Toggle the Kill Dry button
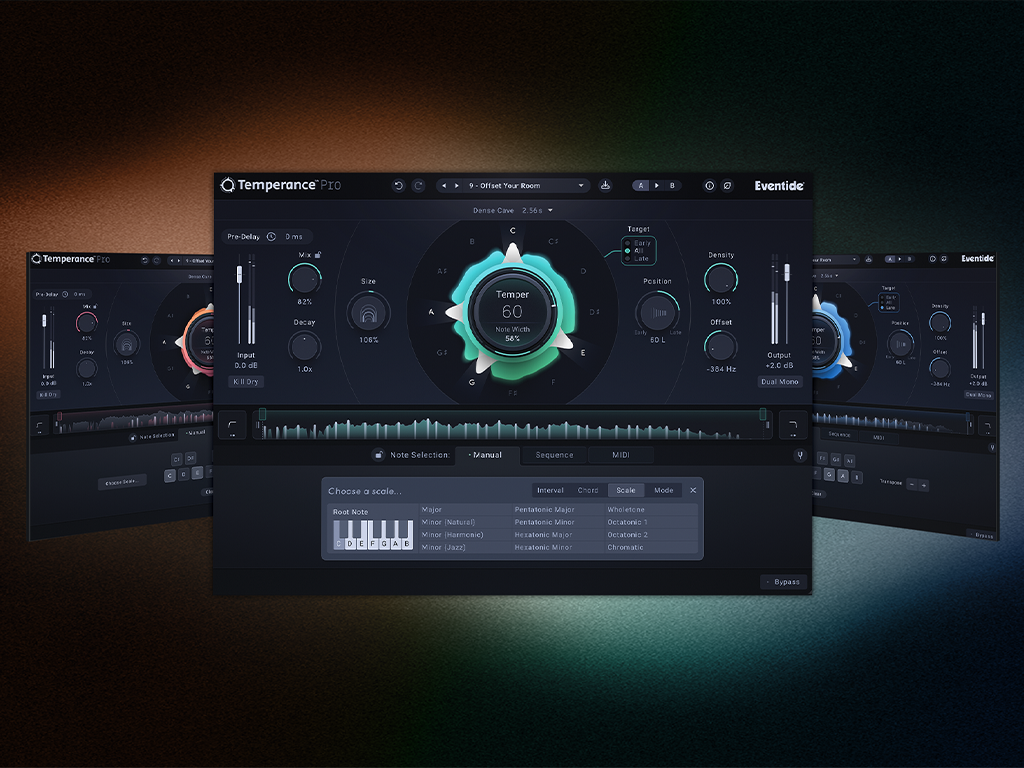1024x768 pixels. pos(246,382)
